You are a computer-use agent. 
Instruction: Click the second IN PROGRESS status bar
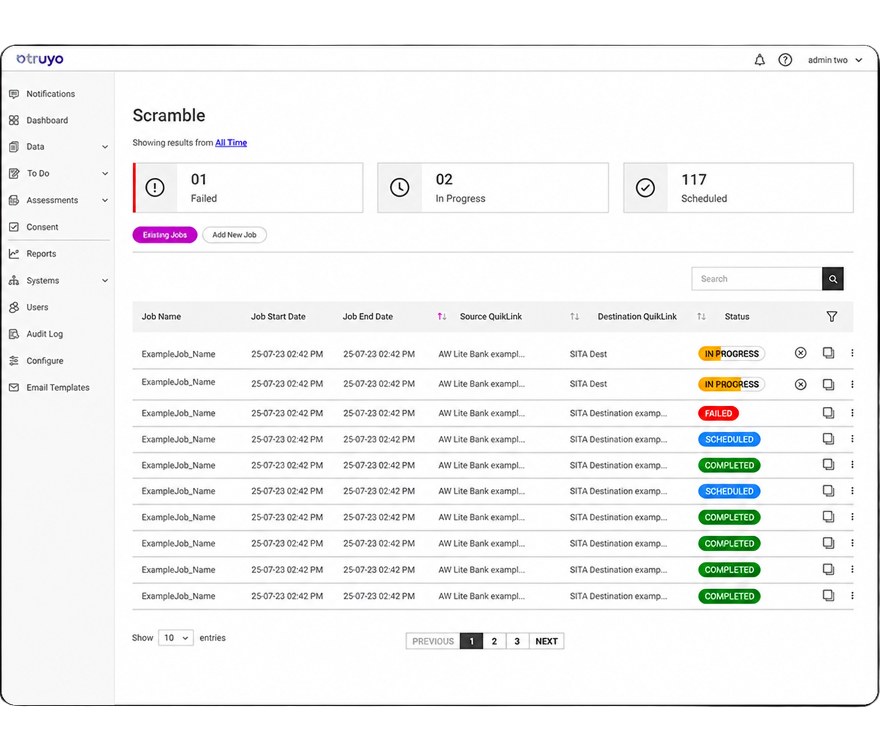pos(731,384)
